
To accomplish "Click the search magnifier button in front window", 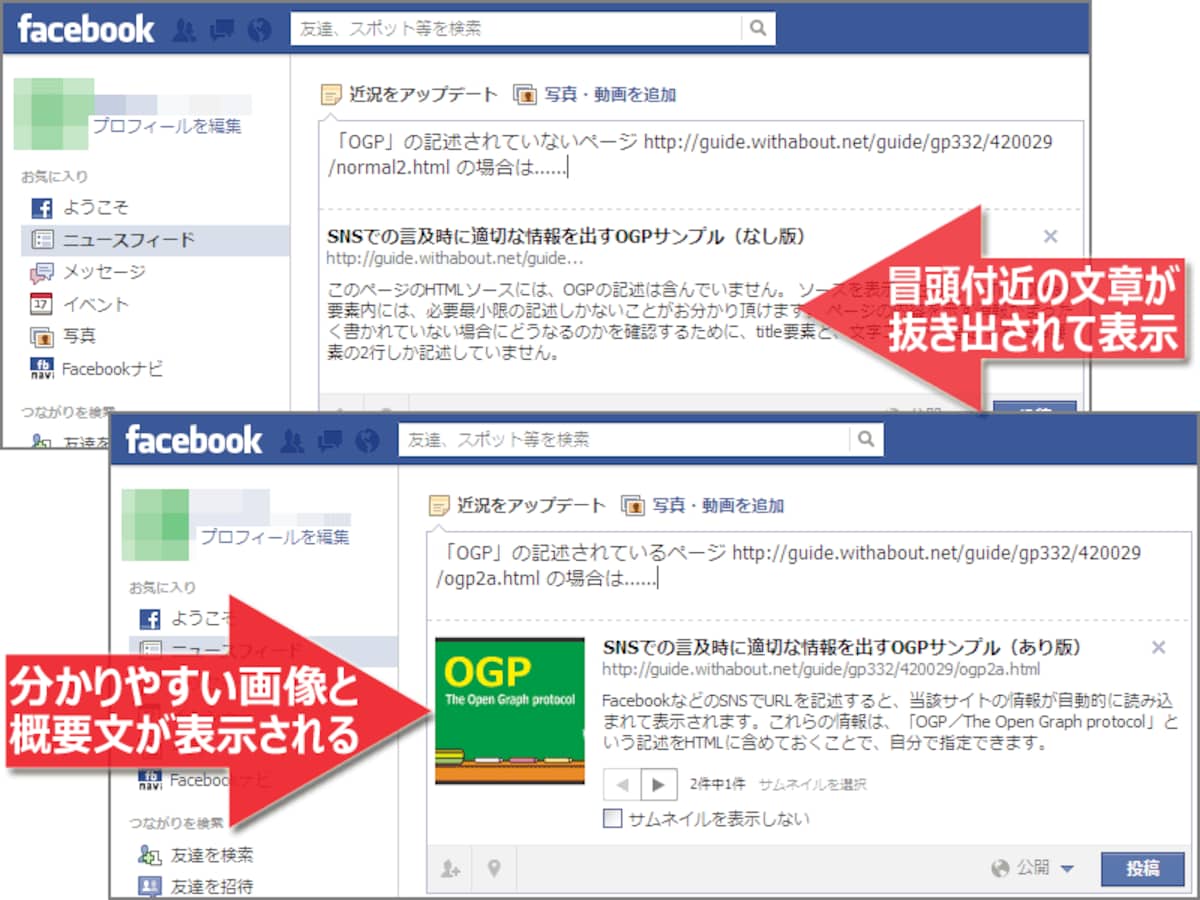I will (x=867, y=440).
